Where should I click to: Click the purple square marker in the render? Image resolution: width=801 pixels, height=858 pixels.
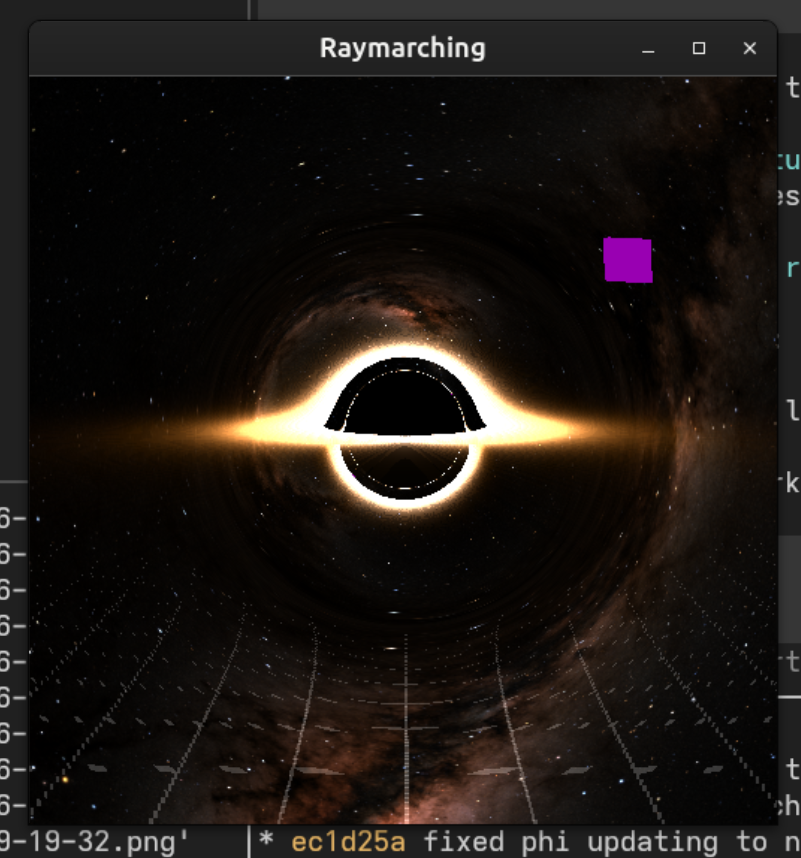click(x=627, y=259)
